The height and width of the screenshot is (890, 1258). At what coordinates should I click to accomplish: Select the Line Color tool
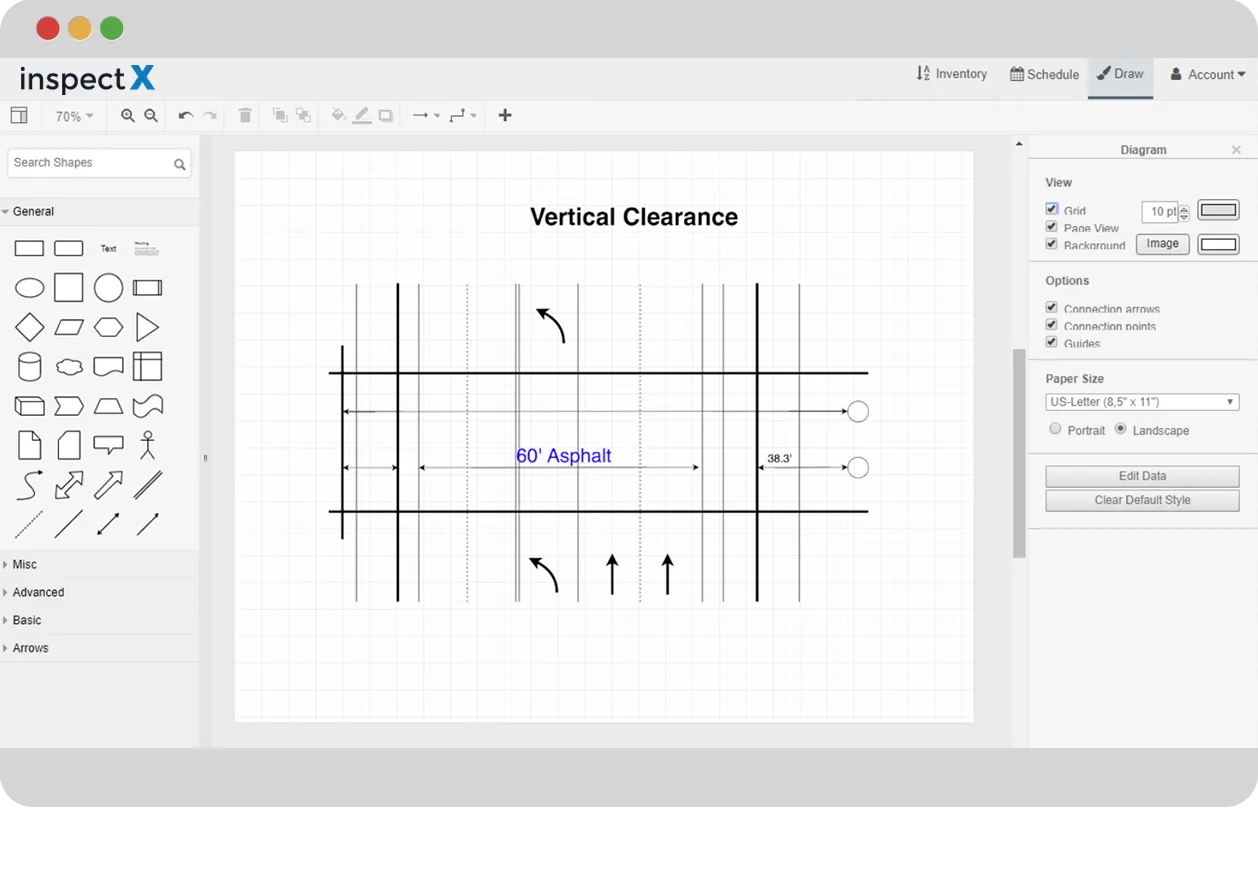(x=361, y=116)
